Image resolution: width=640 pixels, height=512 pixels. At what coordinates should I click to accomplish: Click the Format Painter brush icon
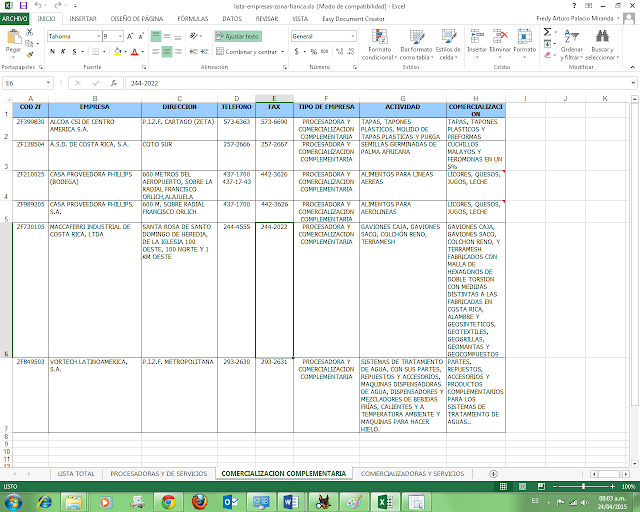(29, 54)
